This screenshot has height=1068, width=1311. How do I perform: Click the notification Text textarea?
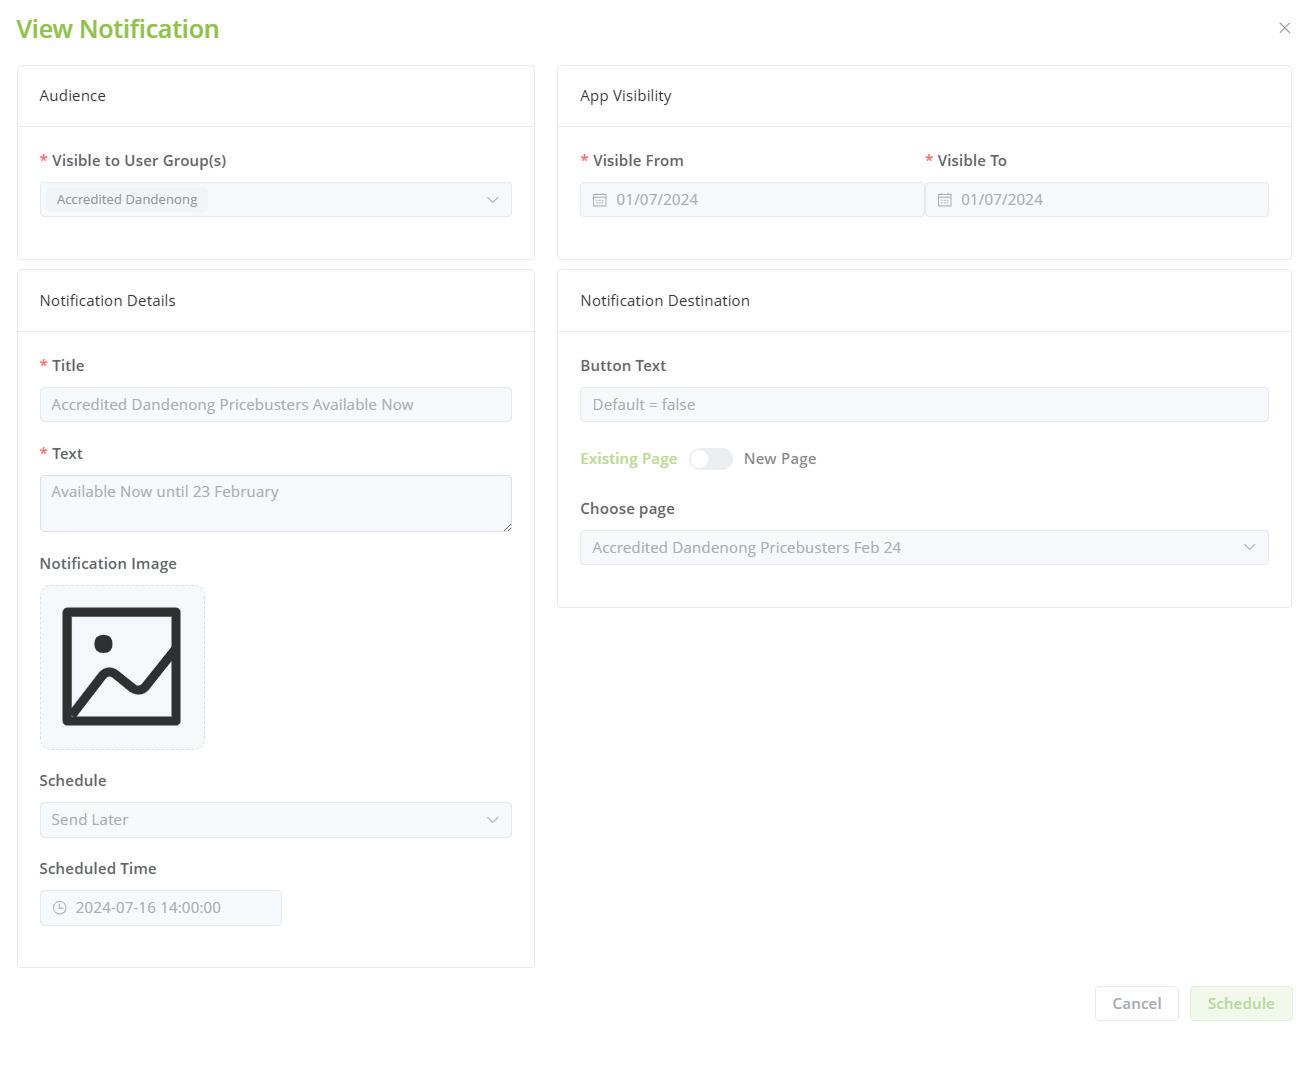(x=275, y=503)
